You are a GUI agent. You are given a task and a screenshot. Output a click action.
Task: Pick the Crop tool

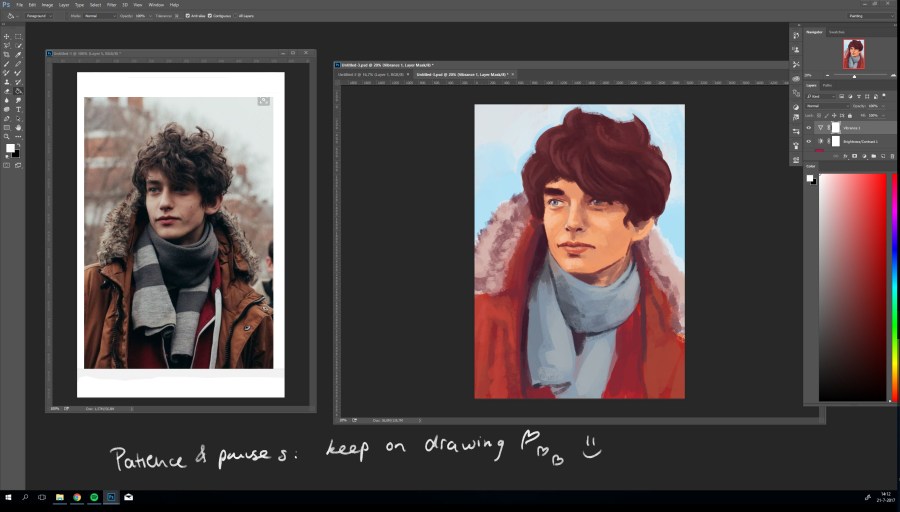[x=7, y=55]
